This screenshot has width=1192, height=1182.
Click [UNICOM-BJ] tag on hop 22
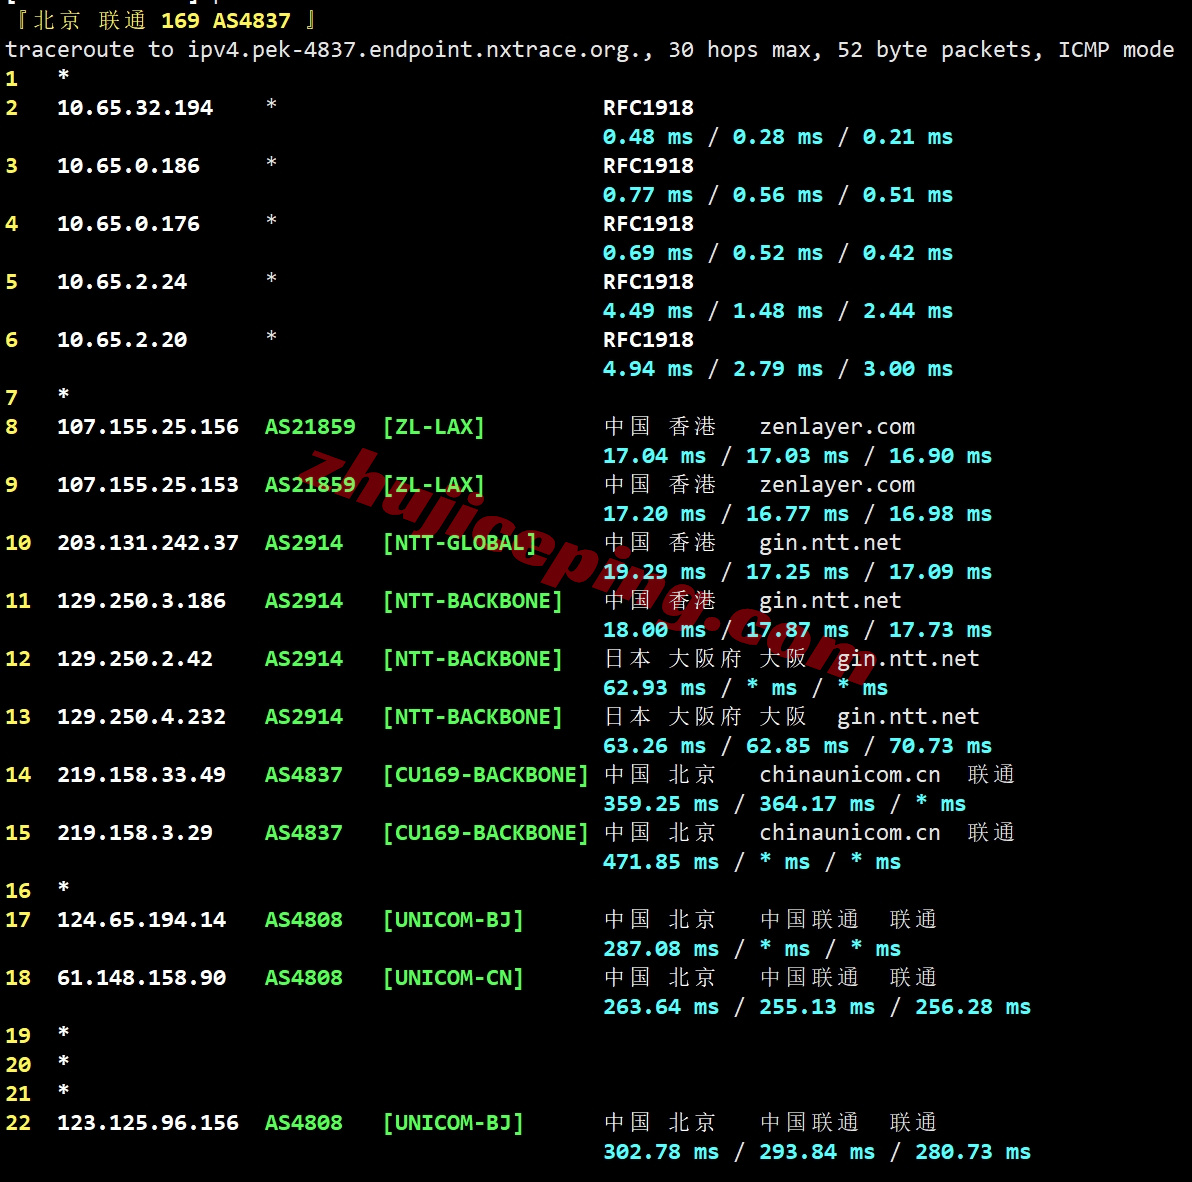[x=453, y=1123]
